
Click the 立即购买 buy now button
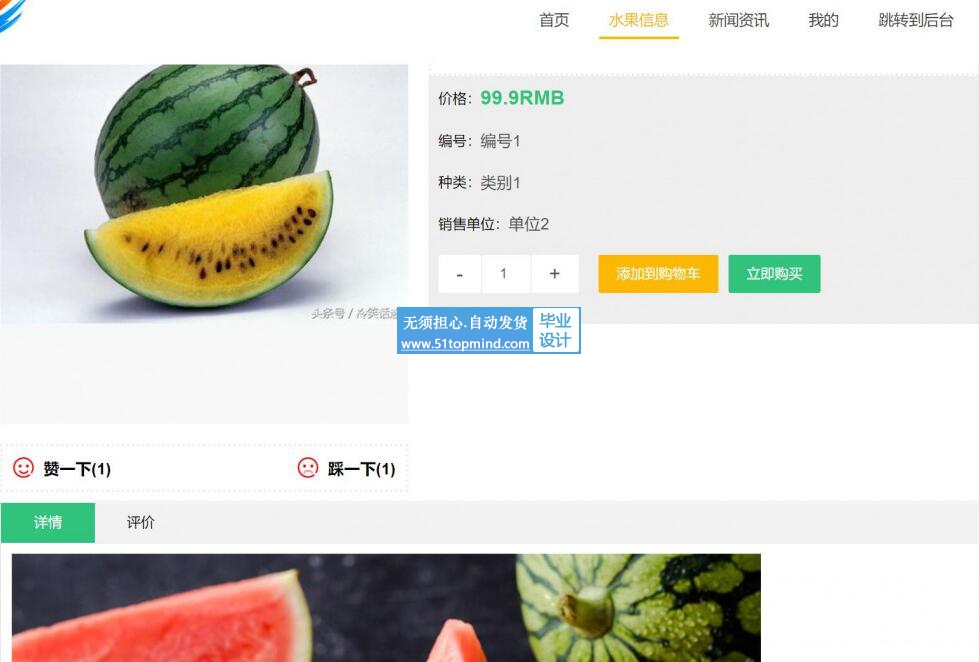[774, 274]
